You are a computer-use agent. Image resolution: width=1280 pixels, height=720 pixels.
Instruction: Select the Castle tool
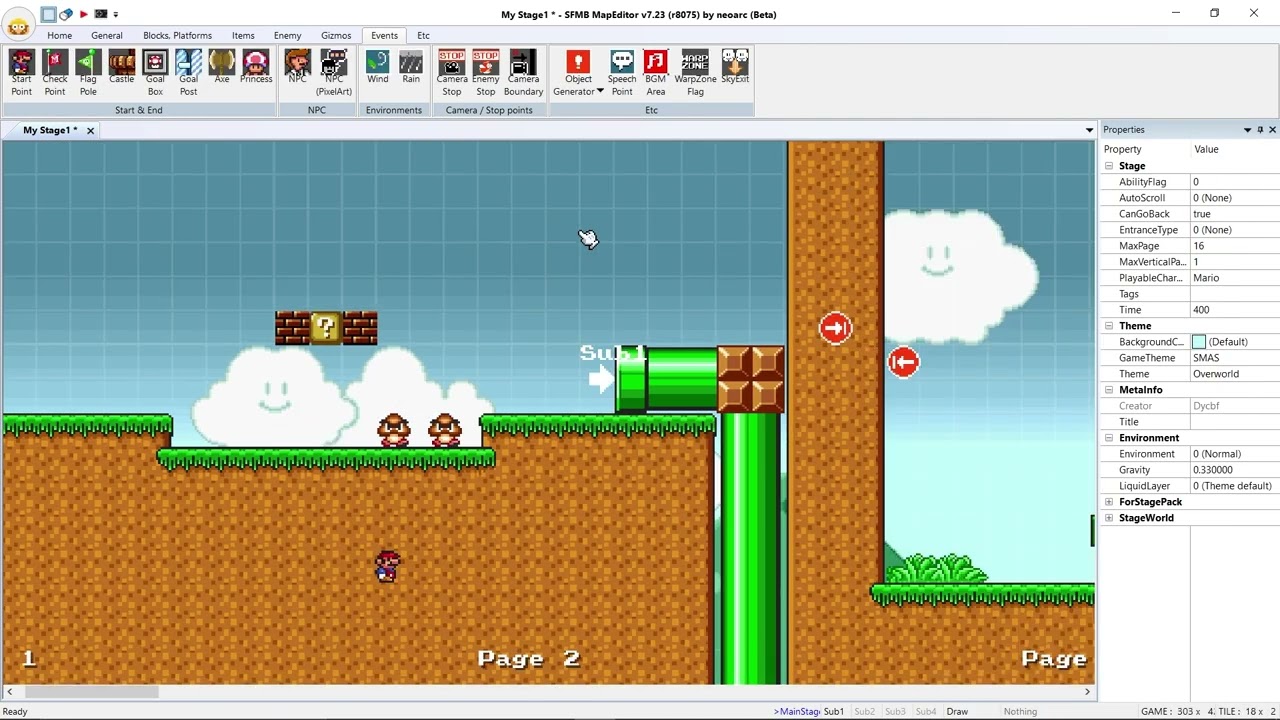(121, 67)
